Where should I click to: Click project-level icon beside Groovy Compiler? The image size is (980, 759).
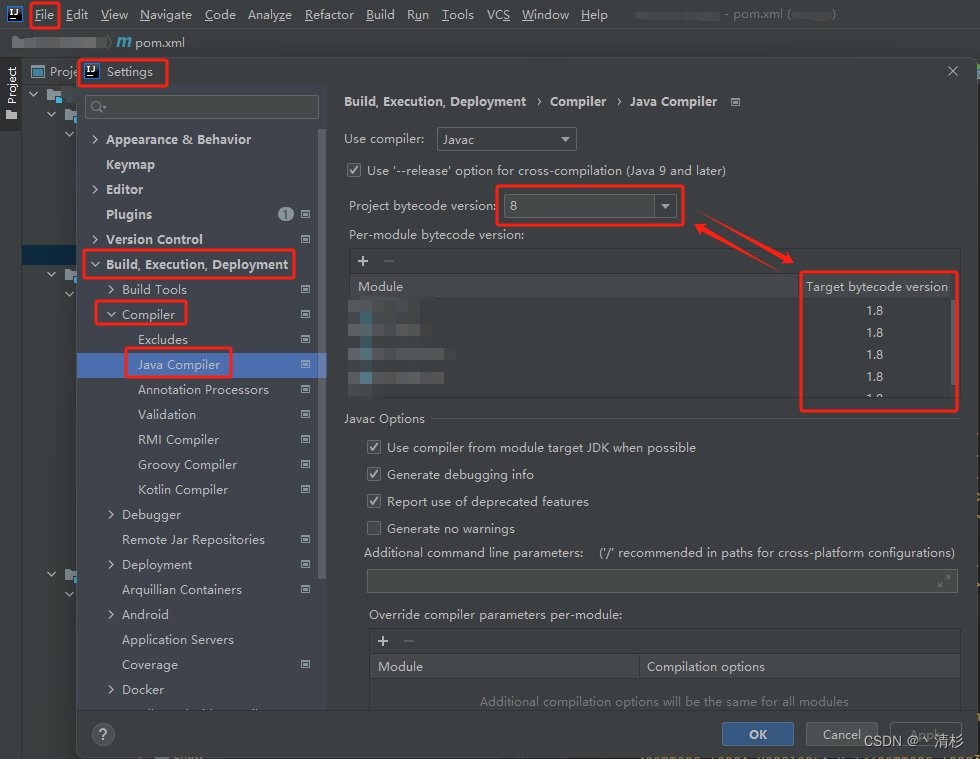tap(306, 464)
